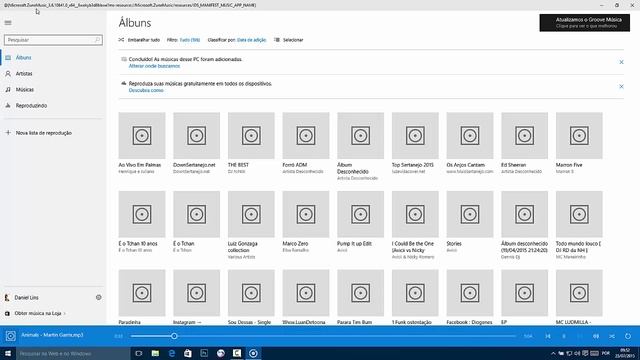The image size is (640, 360).
Task: Skip to previous track
Action: [548, 336]
